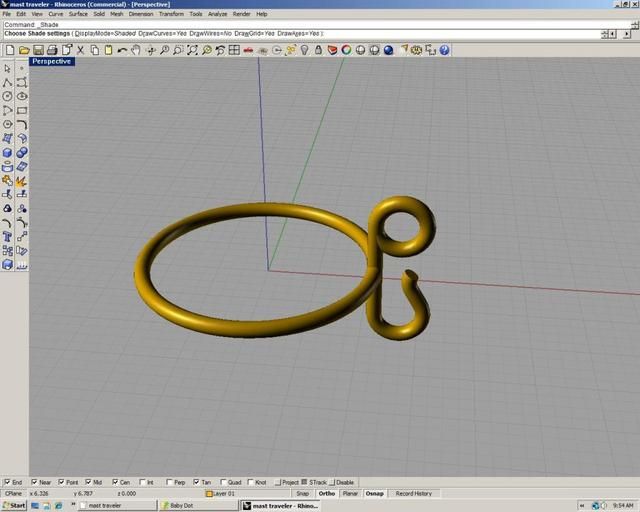The height and width of the screenshot is (512, 640).
Task: Select the Text T tool
Action: (x=7, y=237)
